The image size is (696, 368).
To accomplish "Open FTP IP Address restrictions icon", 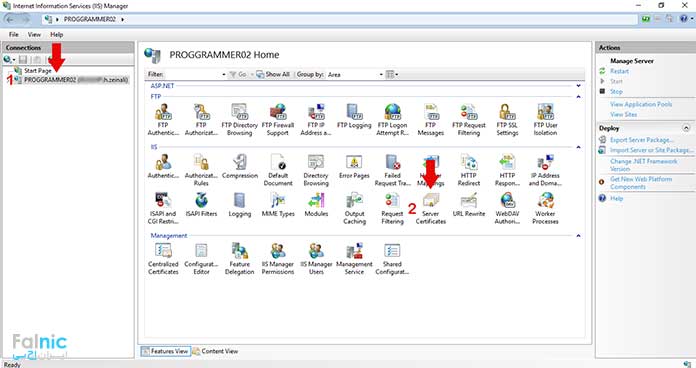I will (x=316, y=119).
